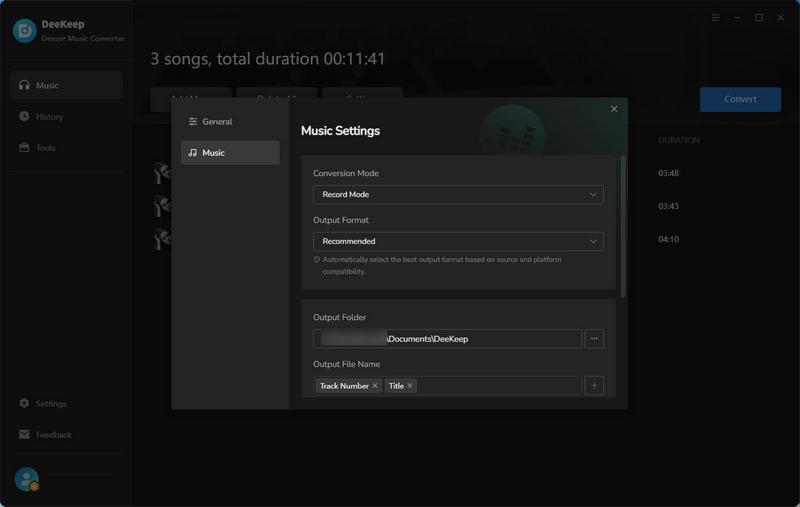Open the Feedback page
The width and height of the screenshot is (800, 507).
(x=66, y=435)
